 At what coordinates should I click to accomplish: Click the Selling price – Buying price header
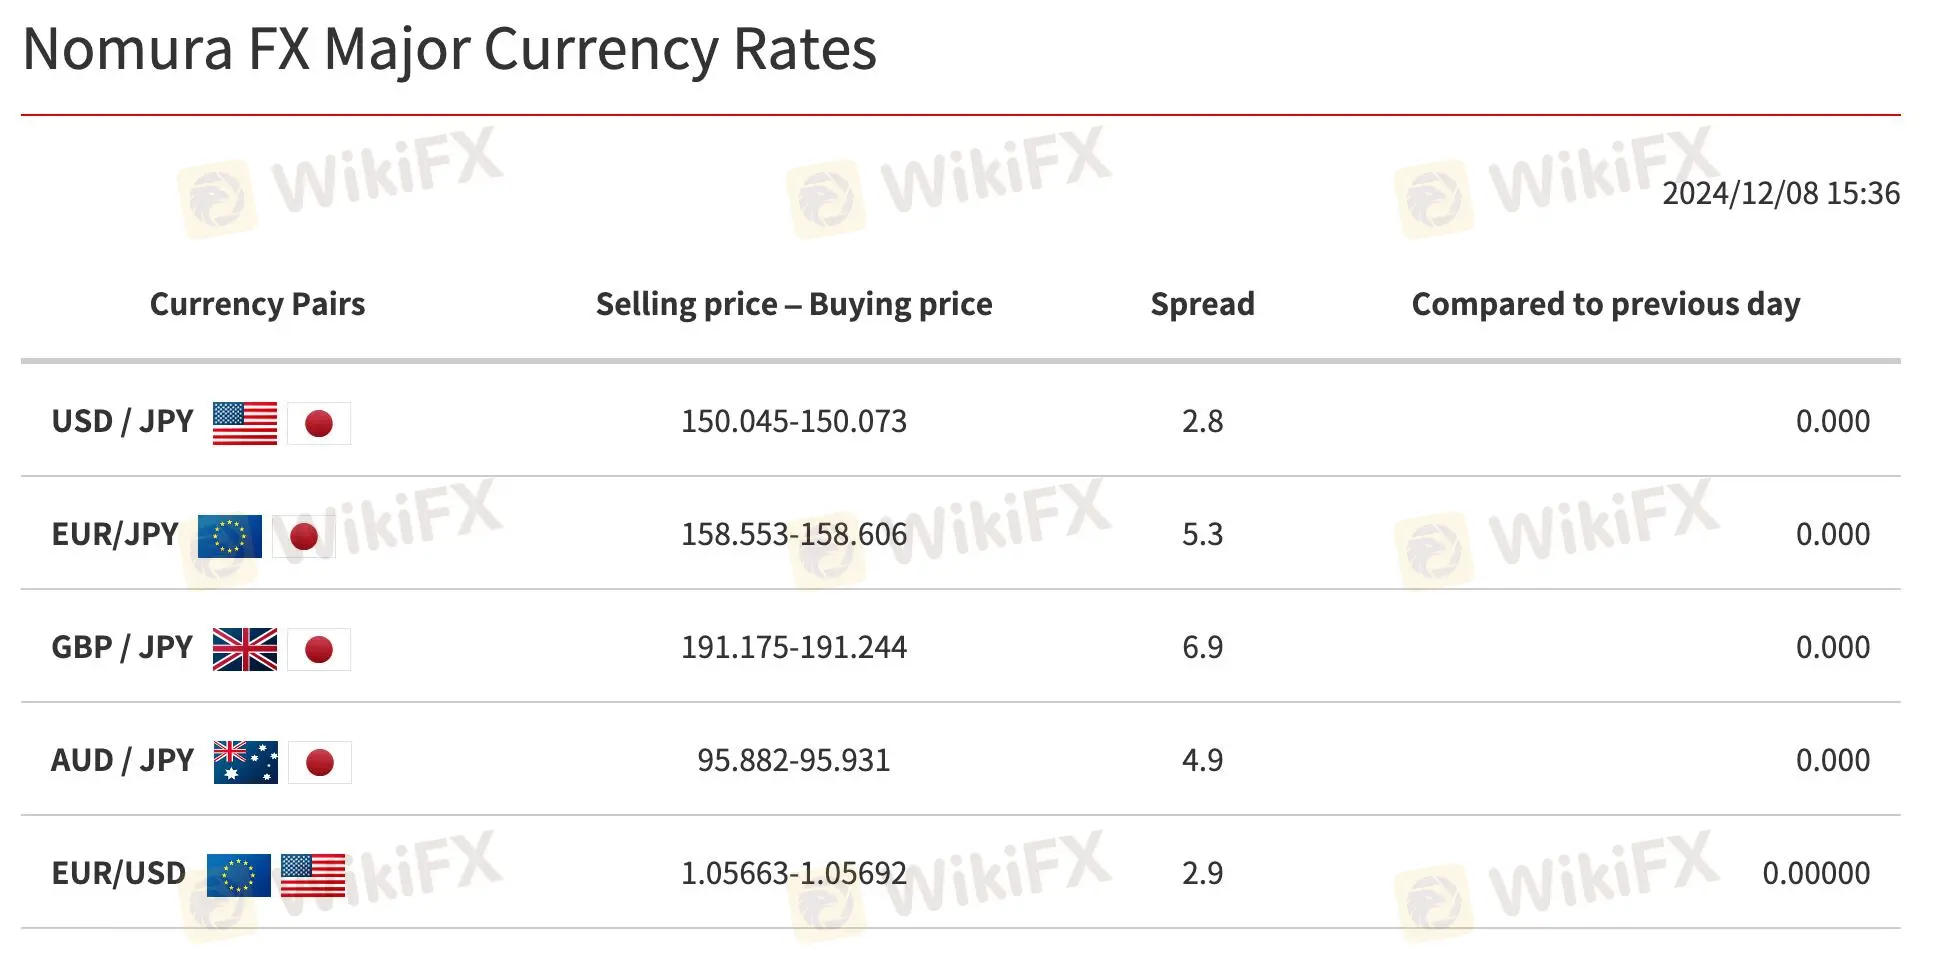794,304
